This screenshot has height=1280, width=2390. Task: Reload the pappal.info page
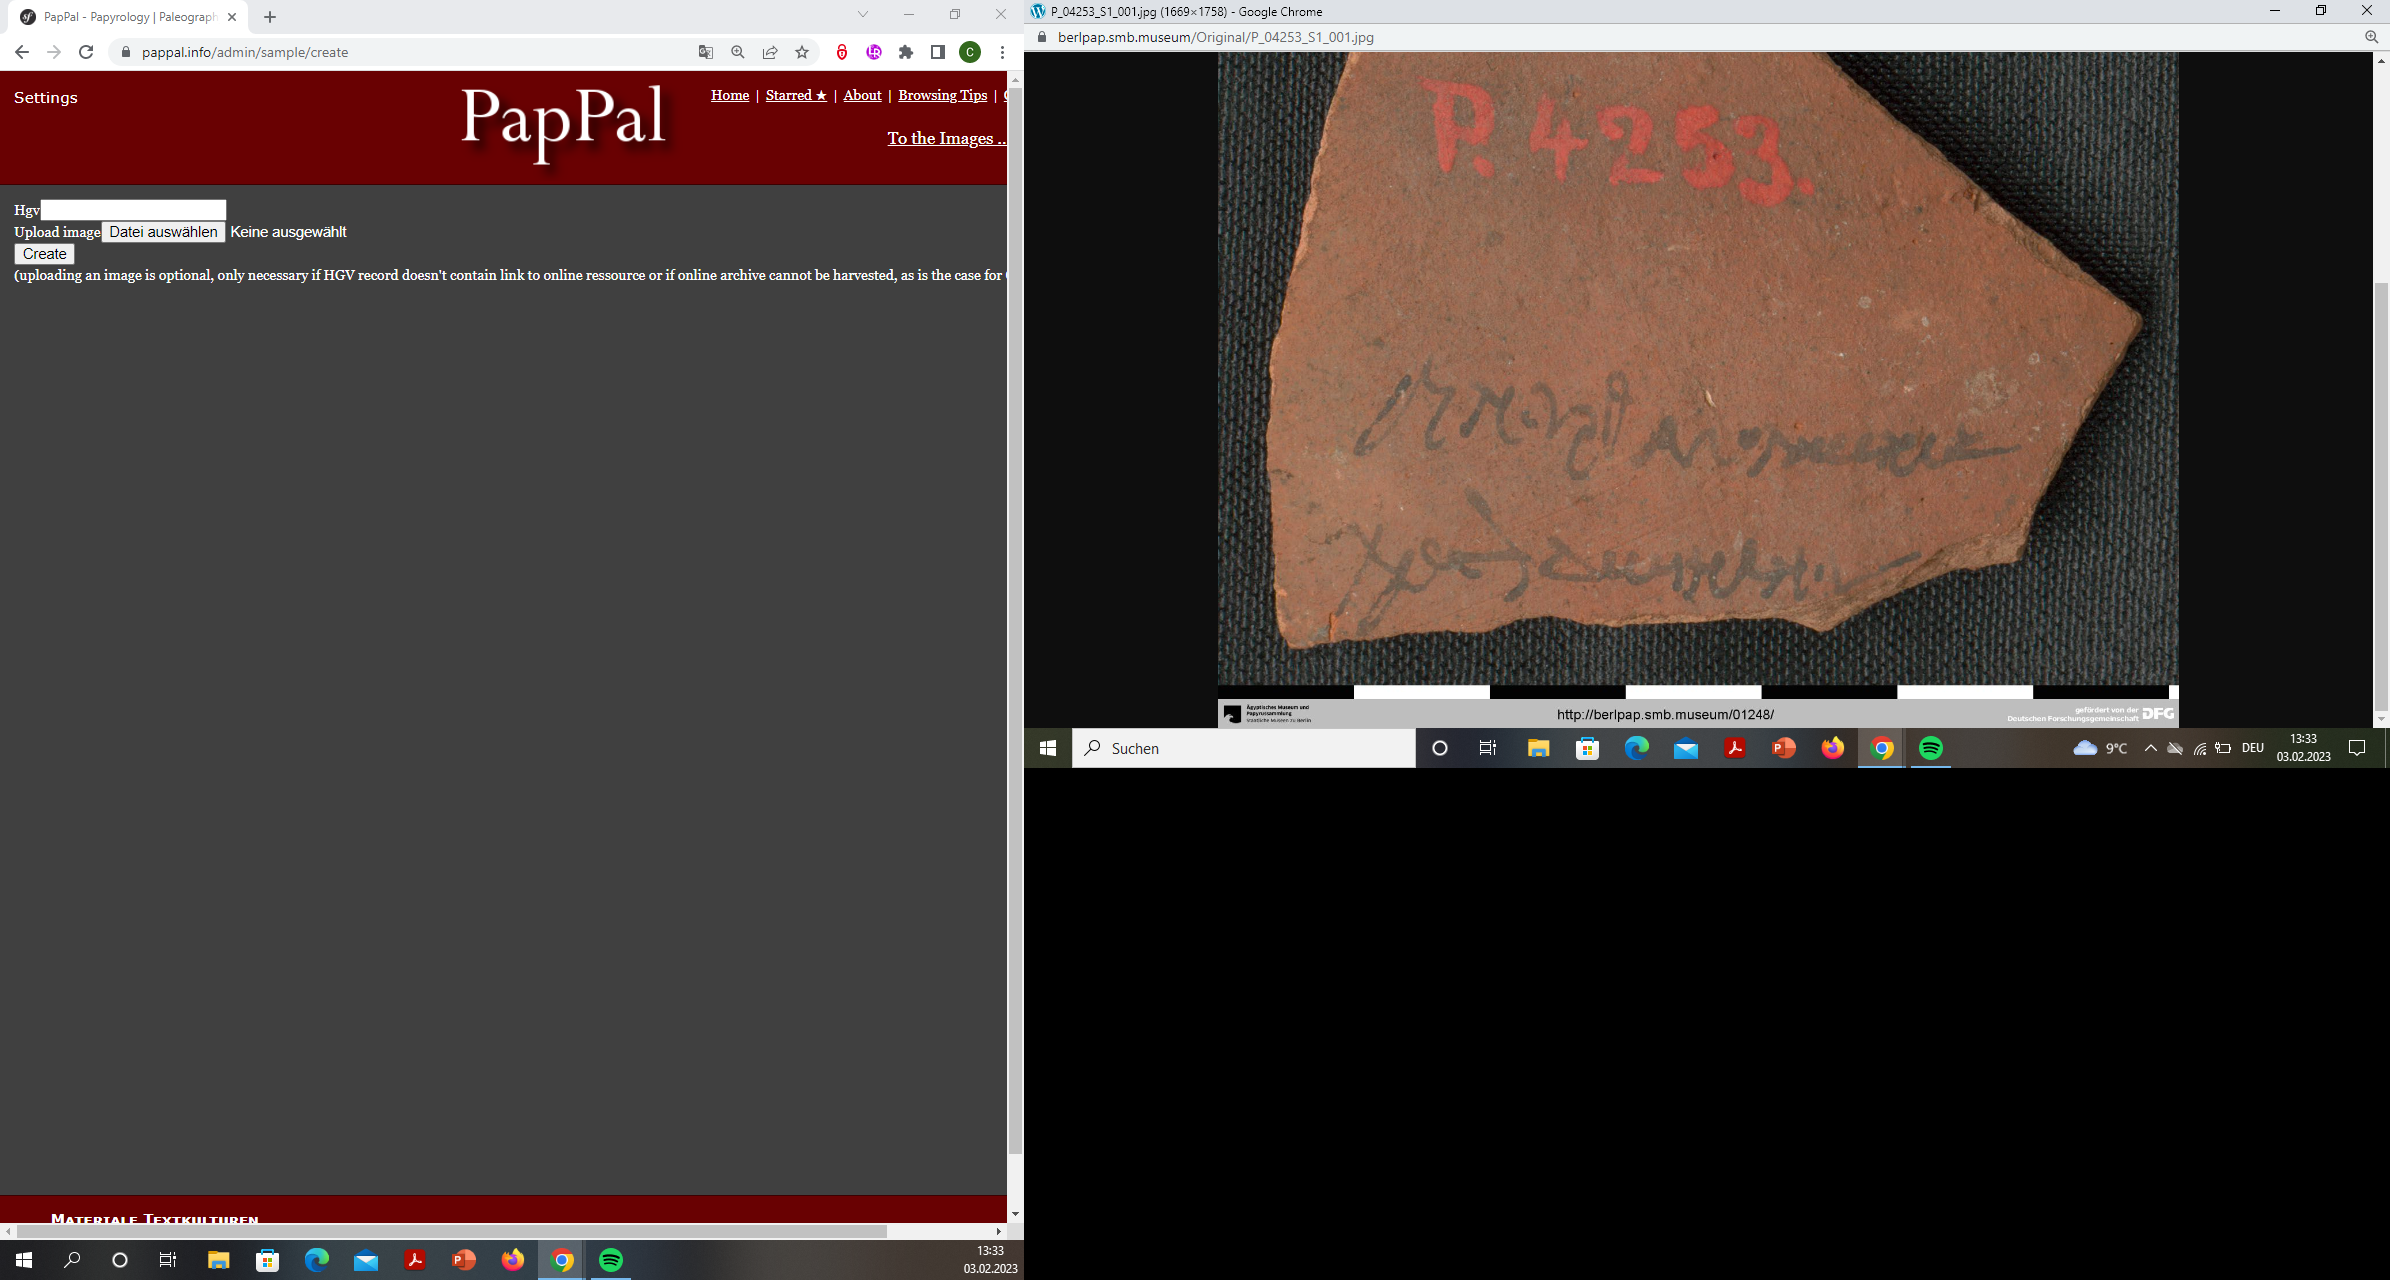click(86, 52)
